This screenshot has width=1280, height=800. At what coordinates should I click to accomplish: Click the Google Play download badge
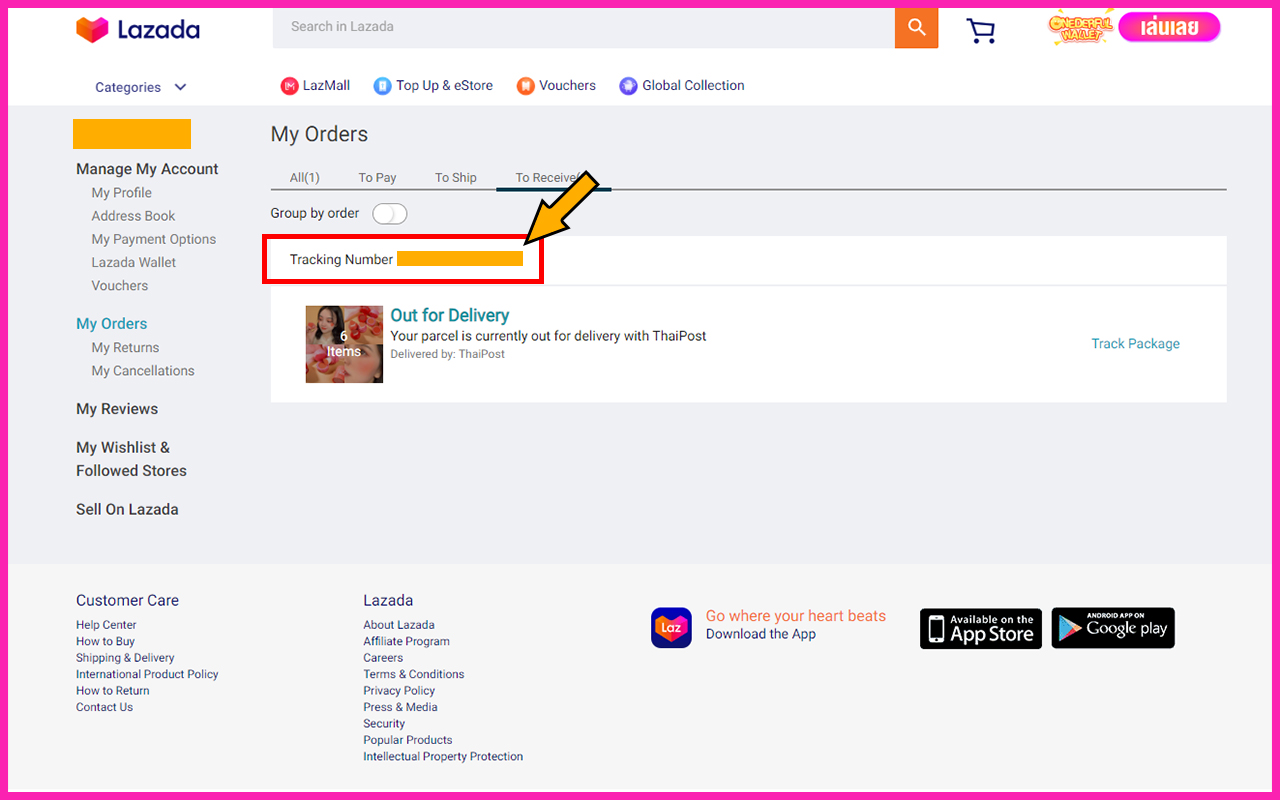(x=1112, y=628)
